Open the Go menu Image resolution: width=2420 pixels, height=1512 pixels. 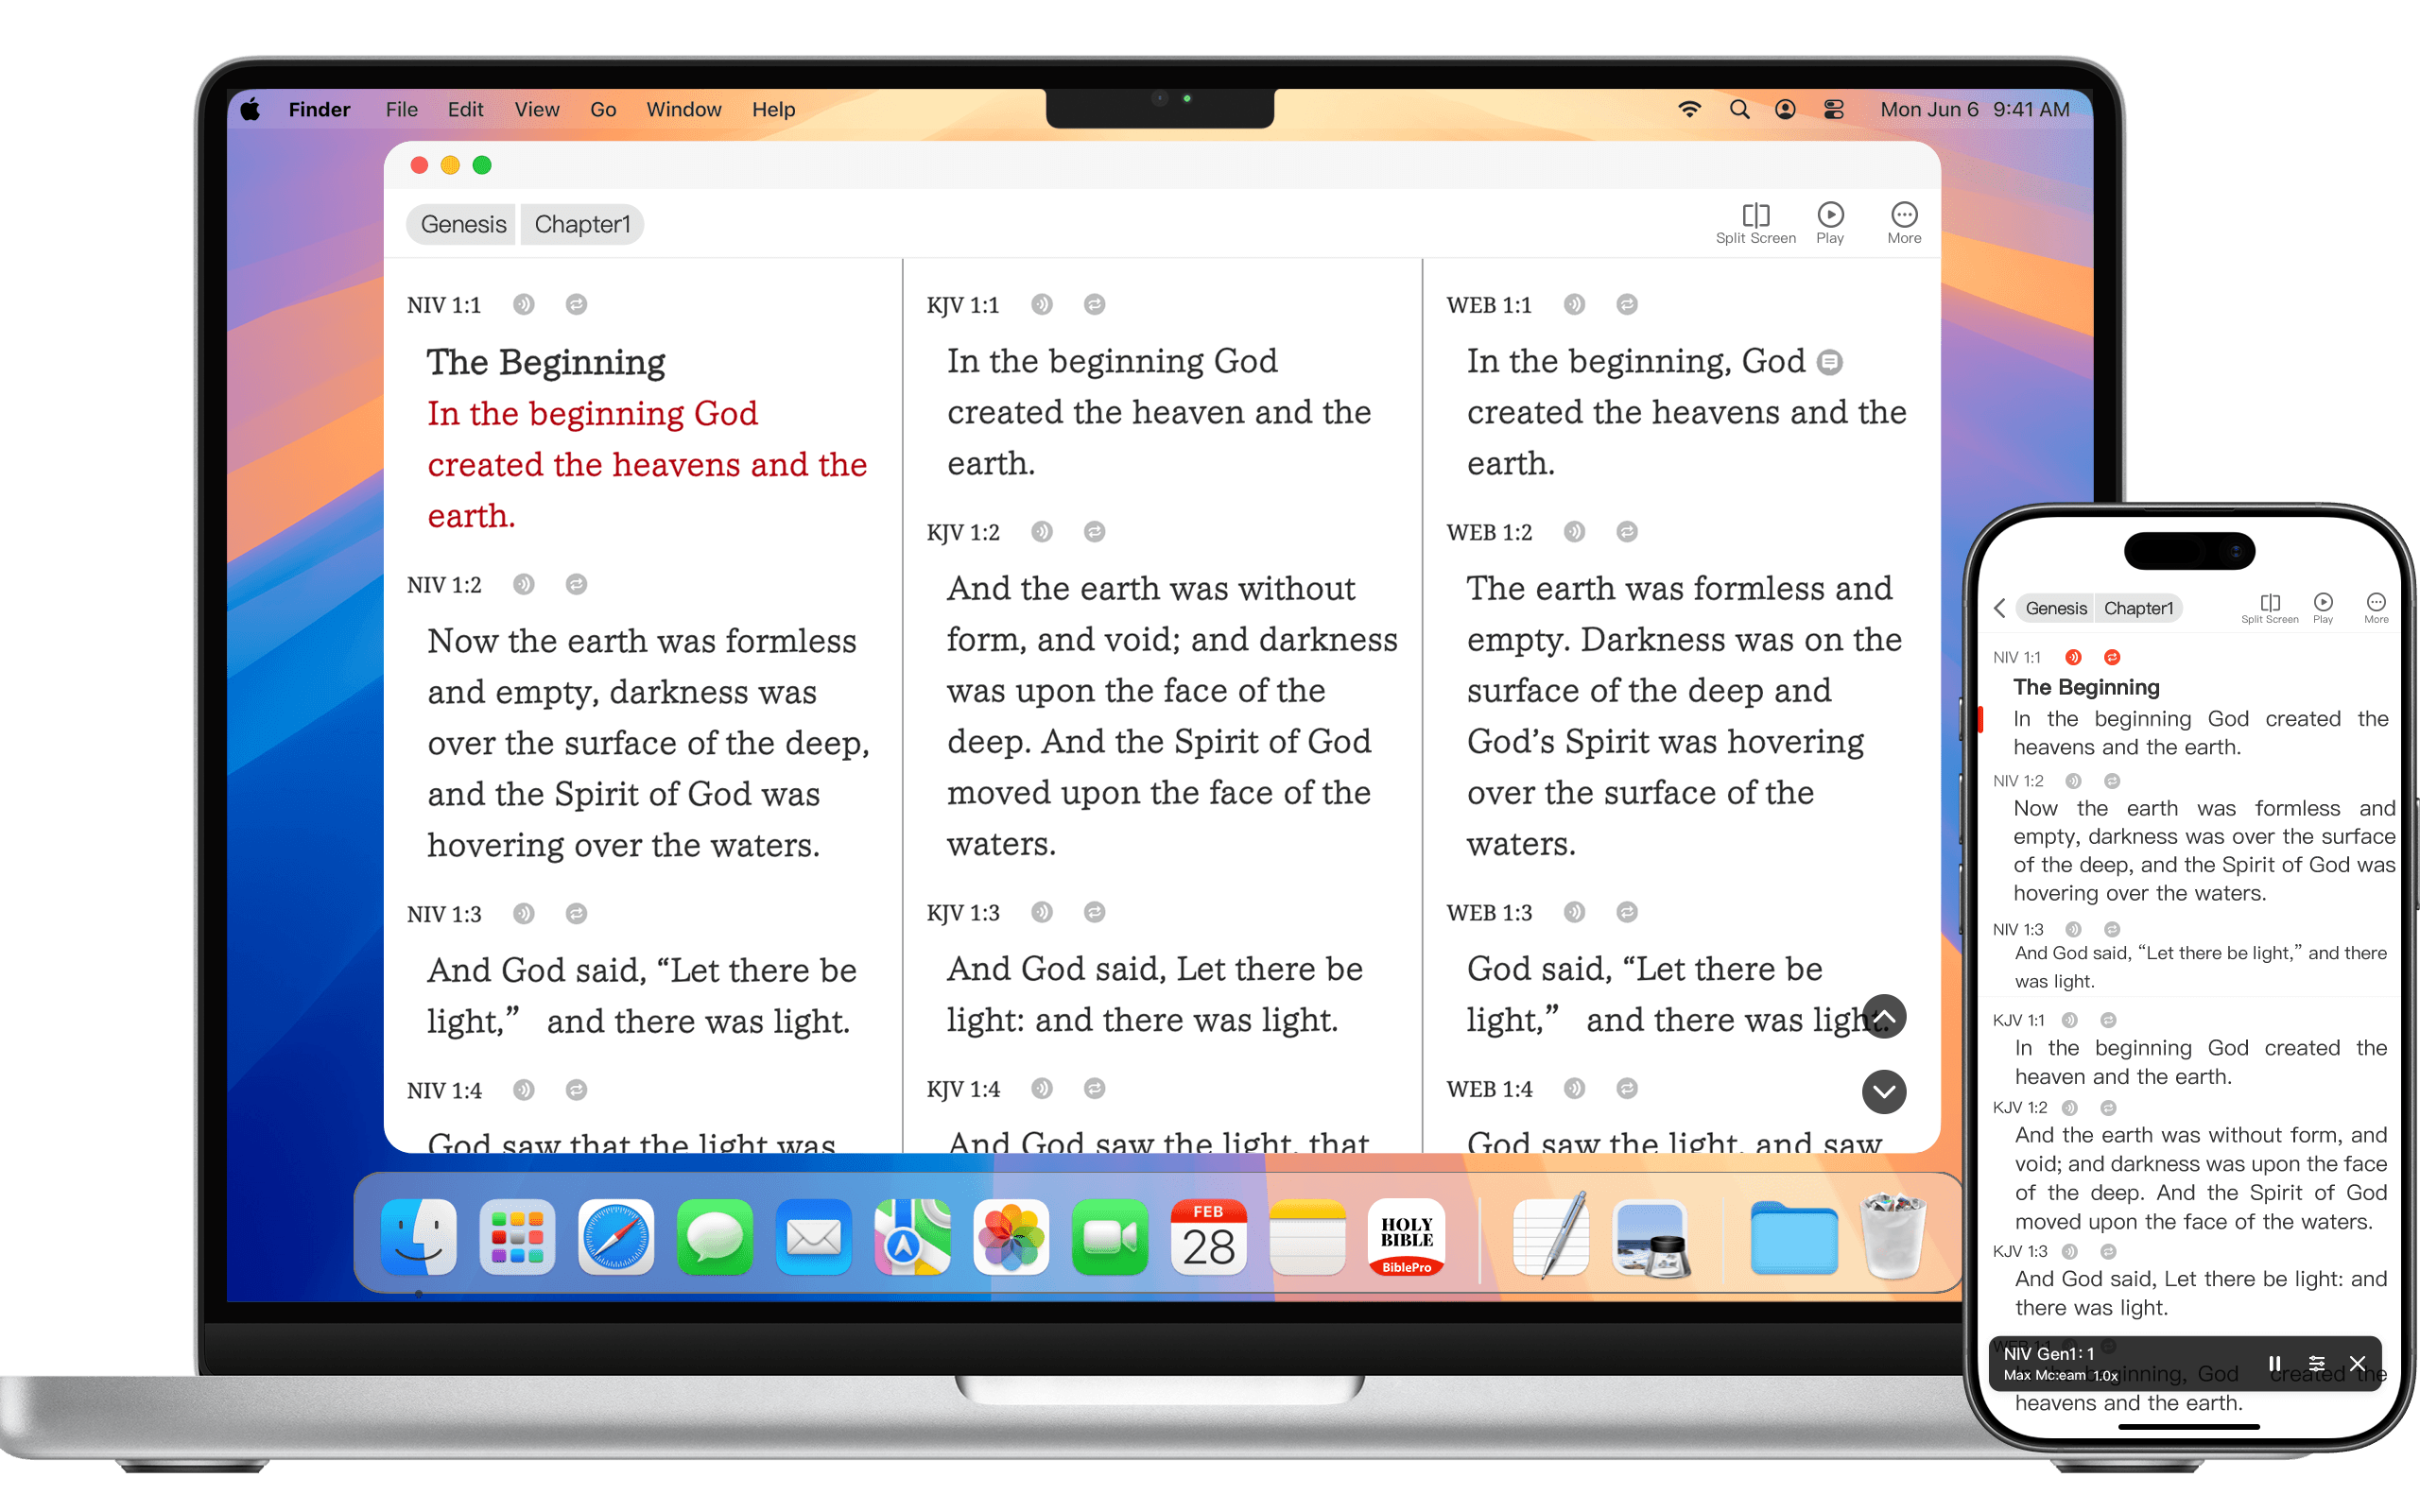click(603, 109)
